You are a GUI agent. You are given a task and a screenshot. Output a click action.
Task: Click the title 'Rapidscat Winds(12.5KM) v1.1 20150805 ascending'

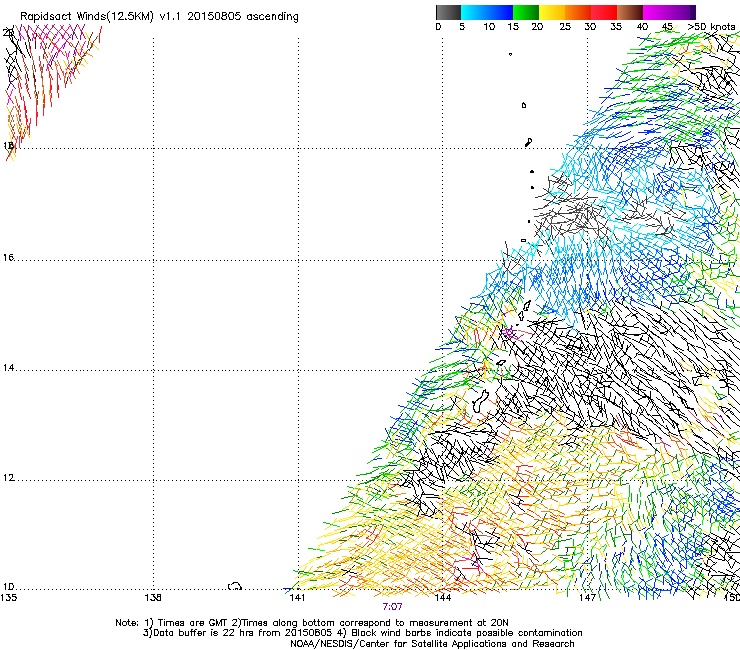[x=159, y=17]
